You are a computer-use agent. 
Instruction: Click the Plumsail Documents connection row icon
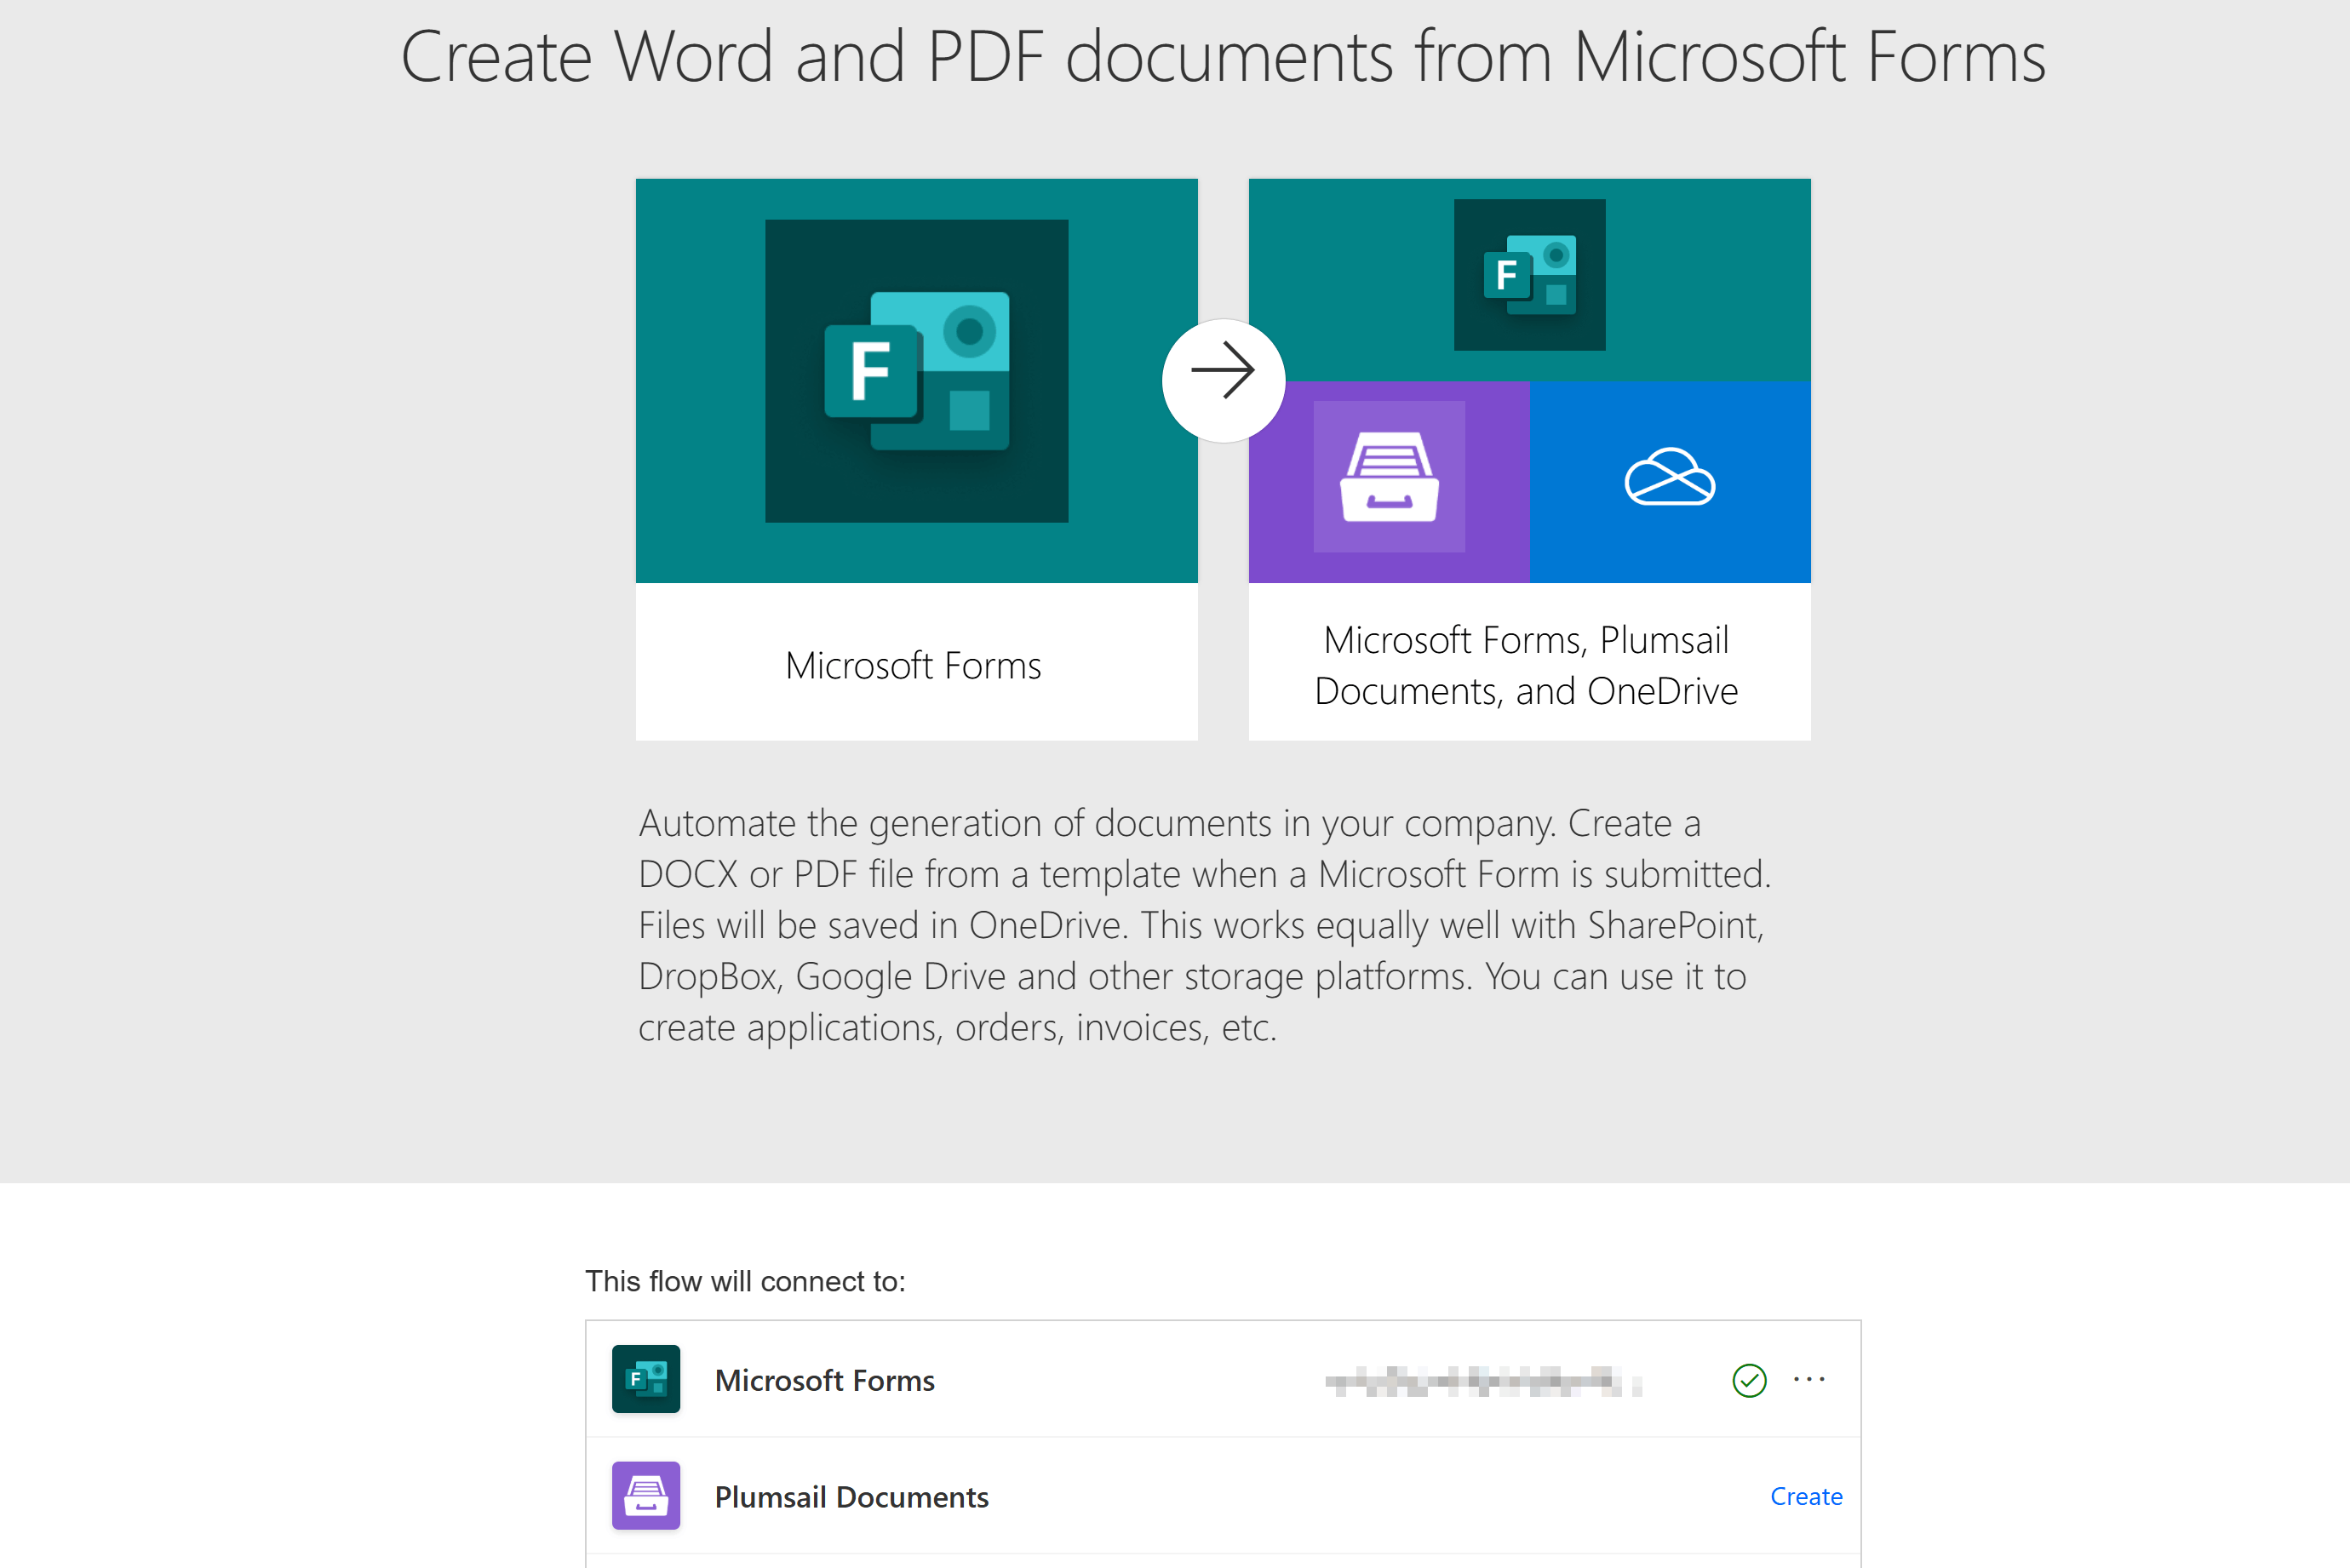point(646,1496)
